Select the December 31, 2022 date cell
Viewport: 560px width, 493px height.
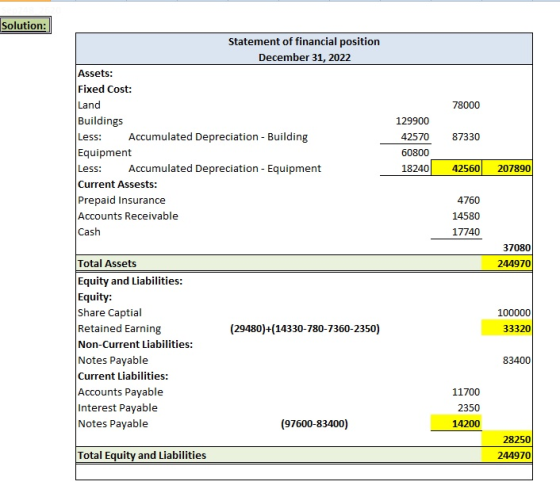point(304,57)
